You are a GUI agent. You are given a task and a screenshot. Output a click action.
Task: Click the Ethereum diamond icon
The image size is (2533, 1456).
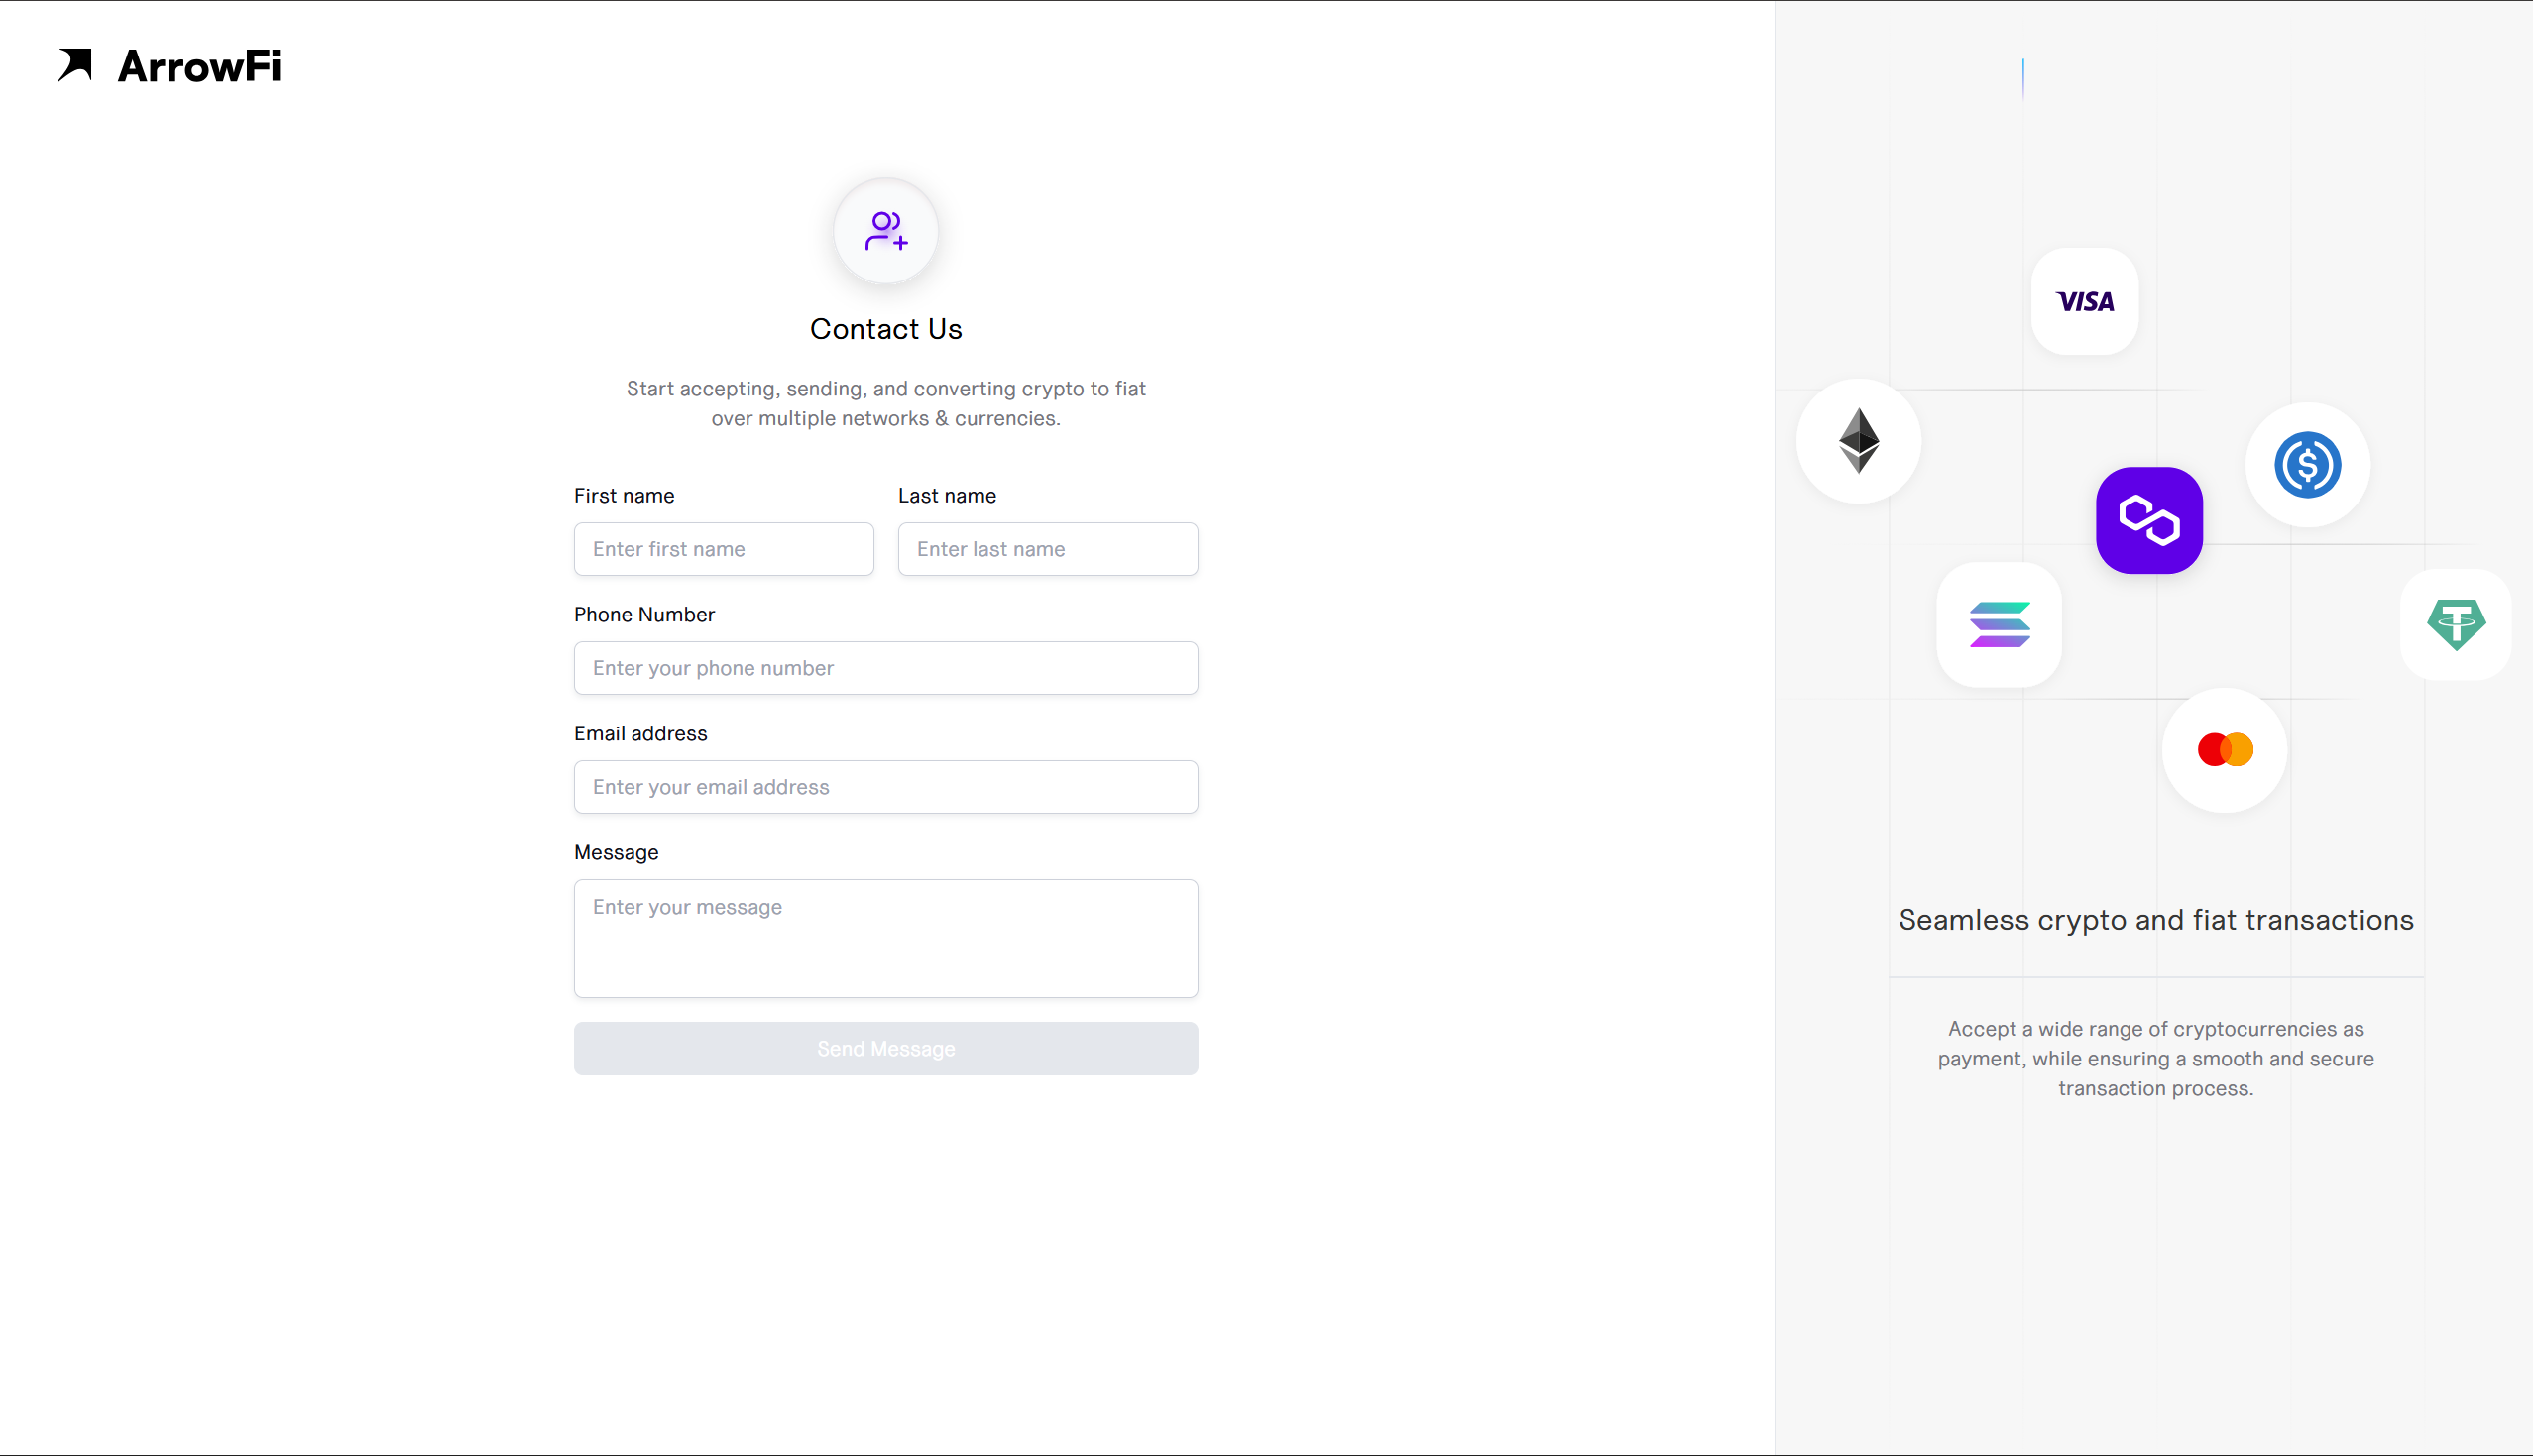pyautogui.click(x=1859, y=441)
